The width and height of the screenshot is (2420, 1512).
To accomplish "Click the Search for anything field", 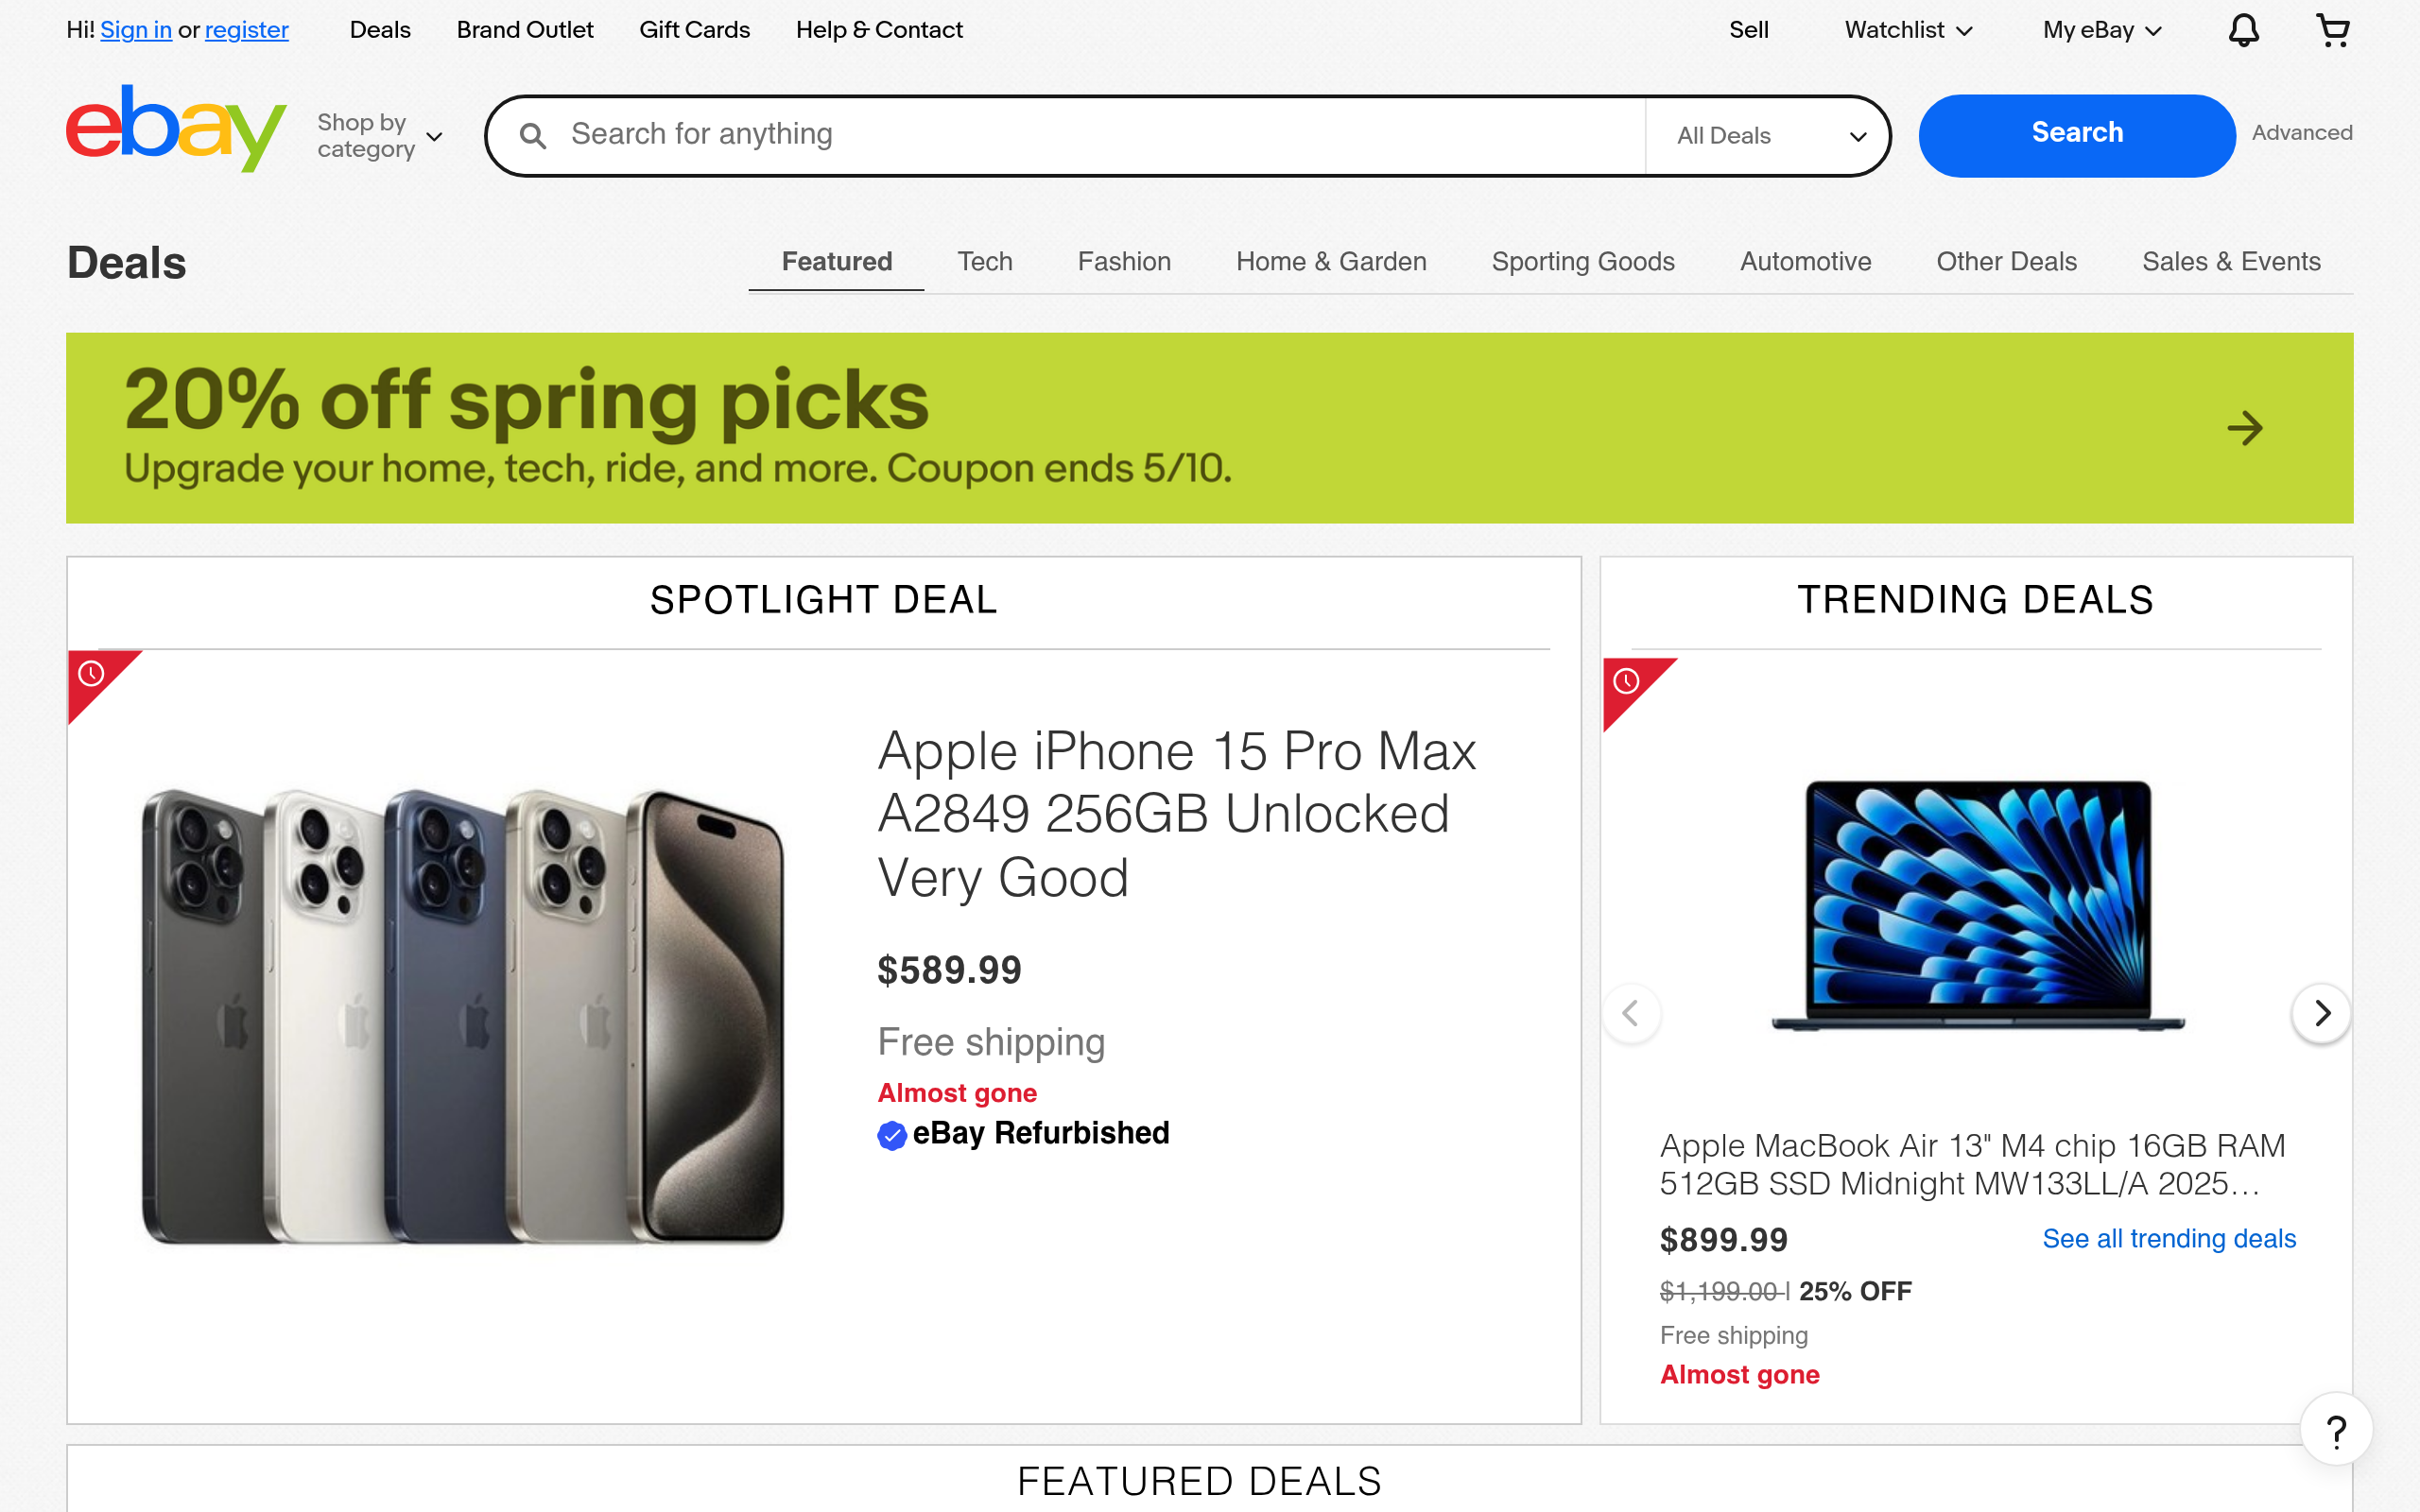I will (x=1100, y=135).
